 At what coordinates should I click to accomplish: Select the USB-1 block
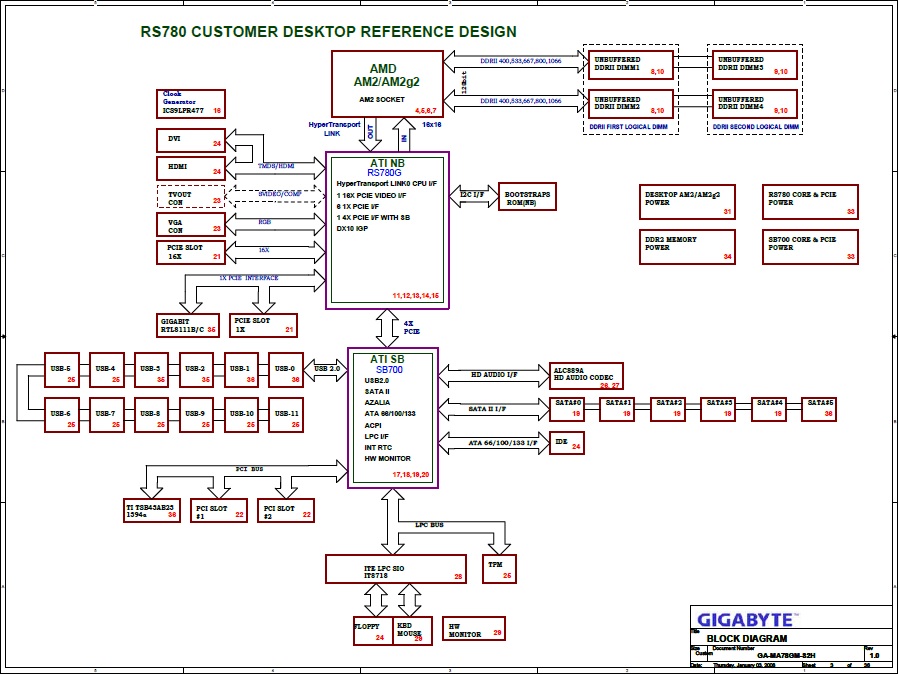(241, 370)
